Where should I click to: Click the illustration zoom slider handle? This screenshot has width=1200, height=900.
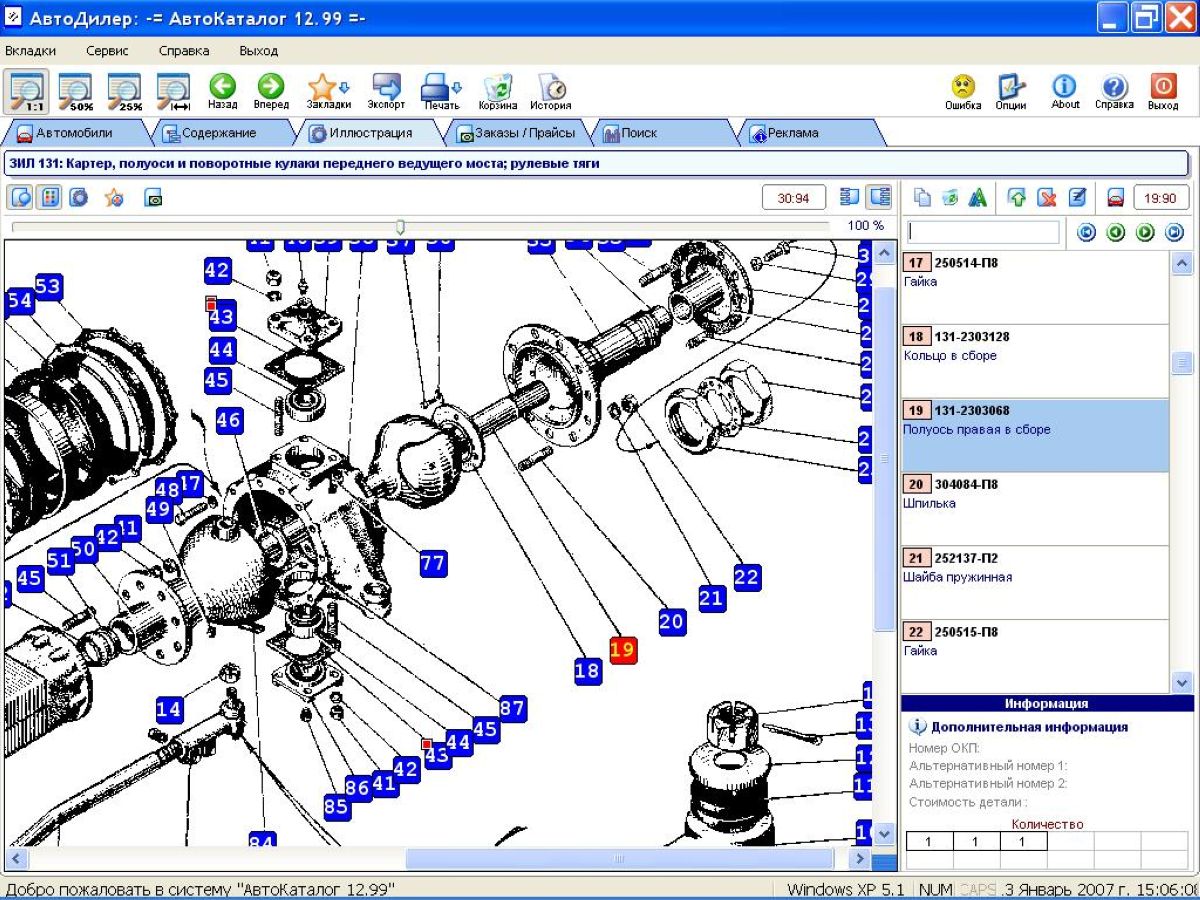click(x=400, y=227)
